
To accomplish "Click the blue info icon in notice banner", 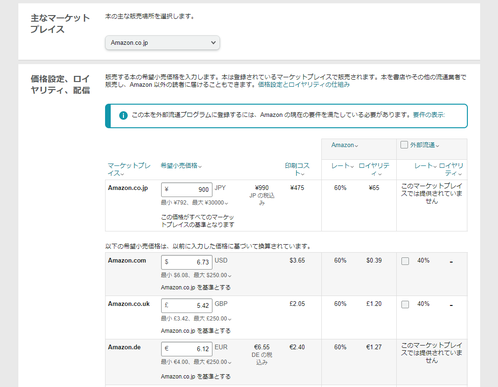I will 123,115.
